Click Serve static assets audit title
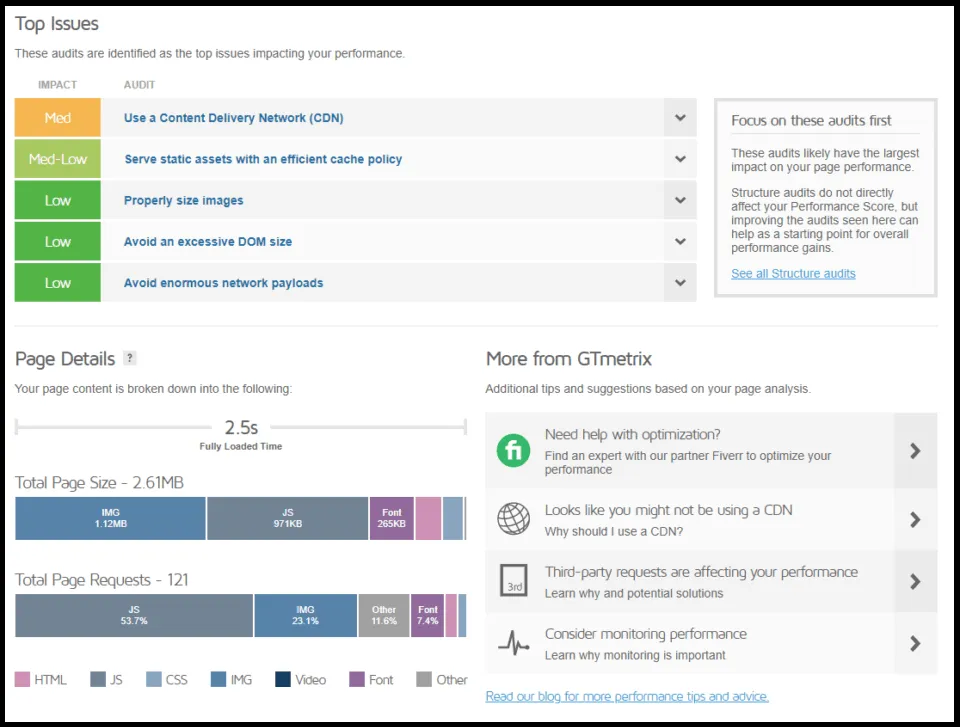 pyautogui.click(x=263, y=159)
